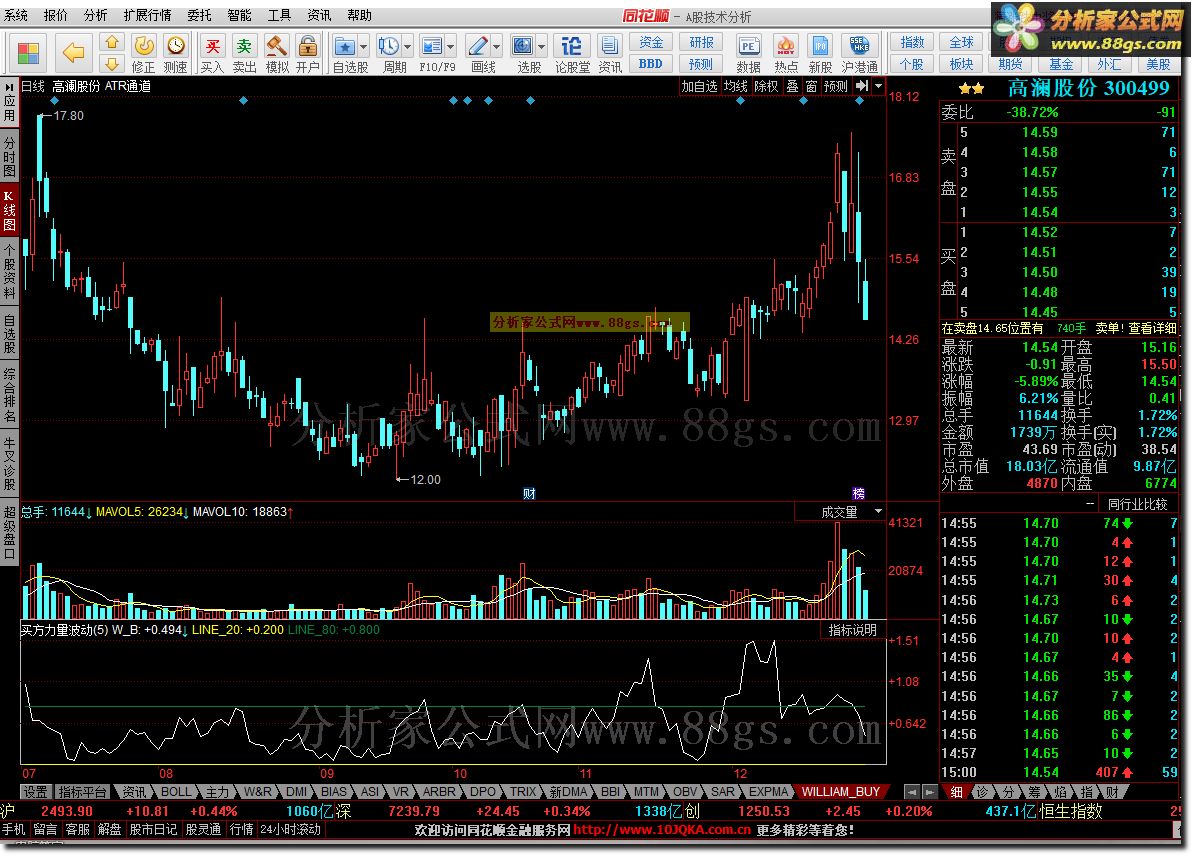
Task: Switch to the 分时图 side tab
Action: click(x=9, y=156)
